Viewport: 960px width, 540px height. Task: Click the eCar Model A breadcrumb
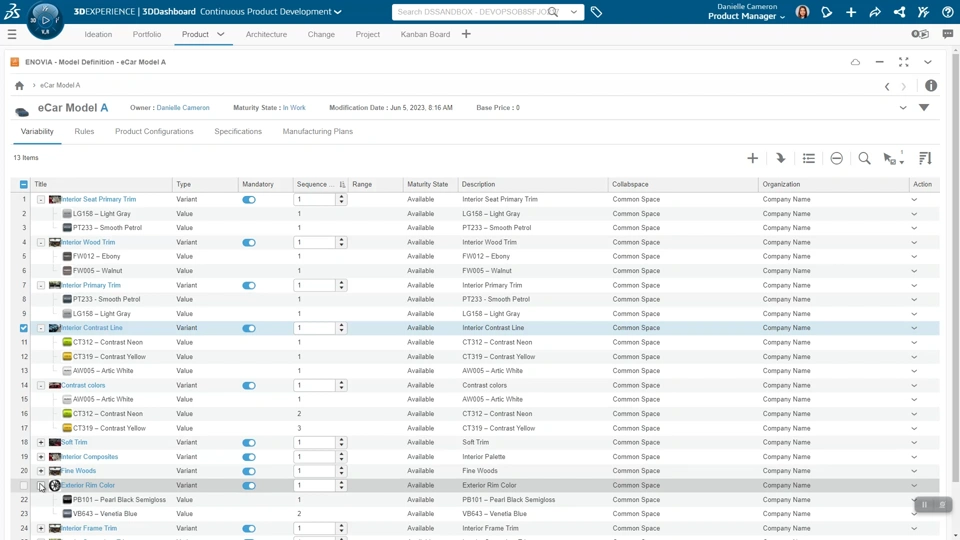[60, 85]
